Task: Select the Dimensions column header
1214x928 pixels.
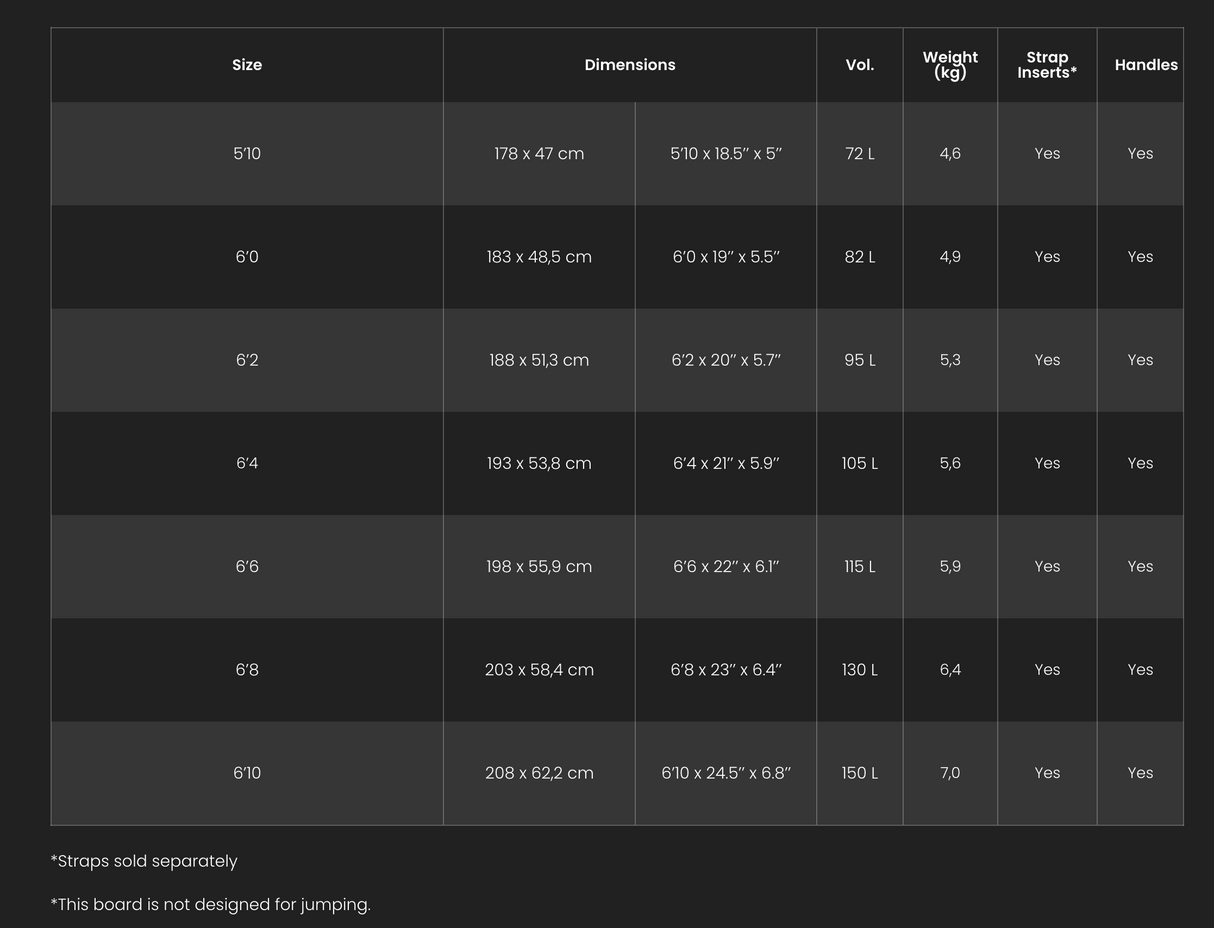Action: pyautogui.click(x=630, y=65)
